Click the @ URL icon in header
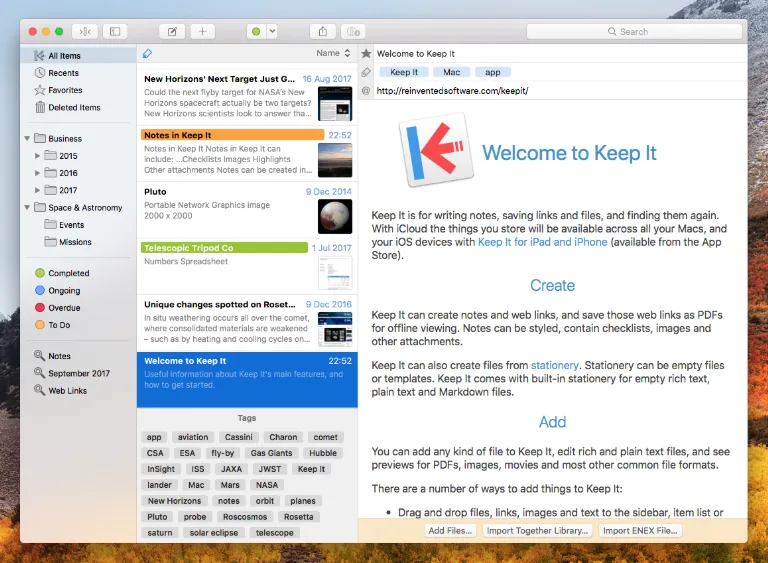768x563 pixels. click(x=365, y=91)
